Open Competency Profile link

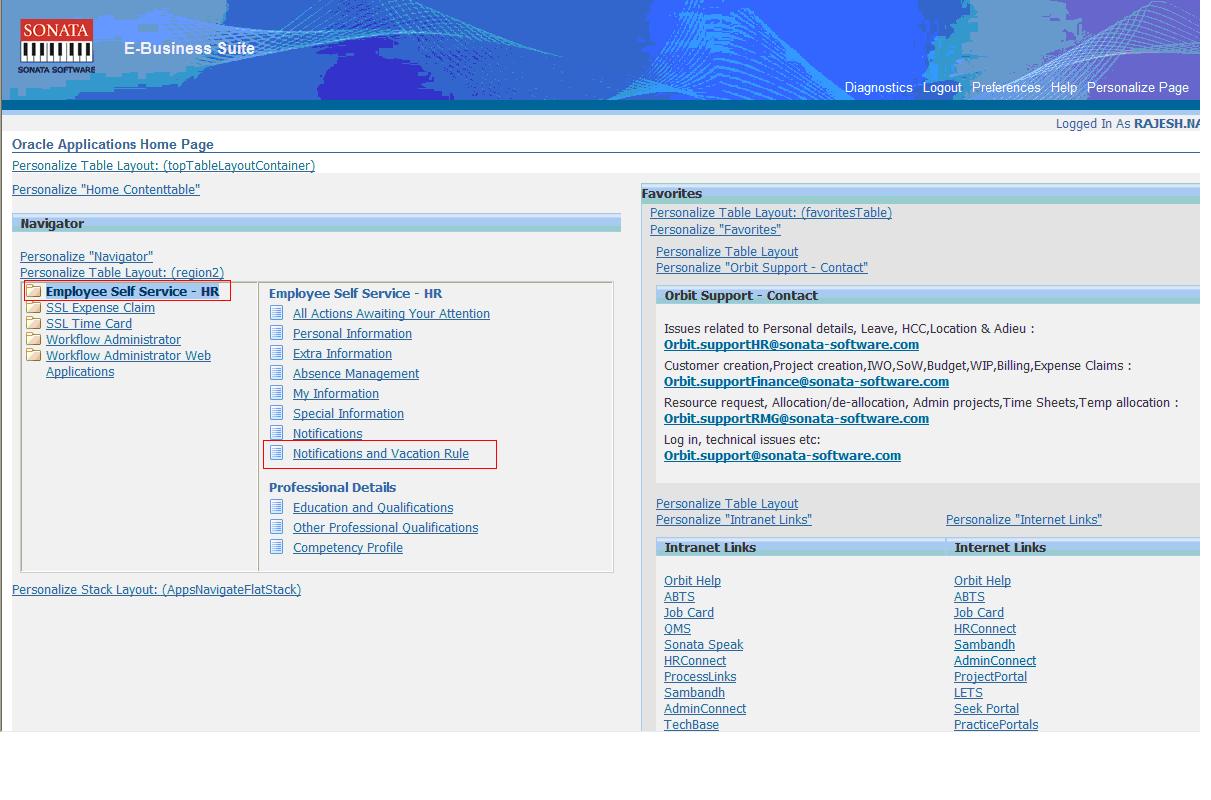point(348,548)
